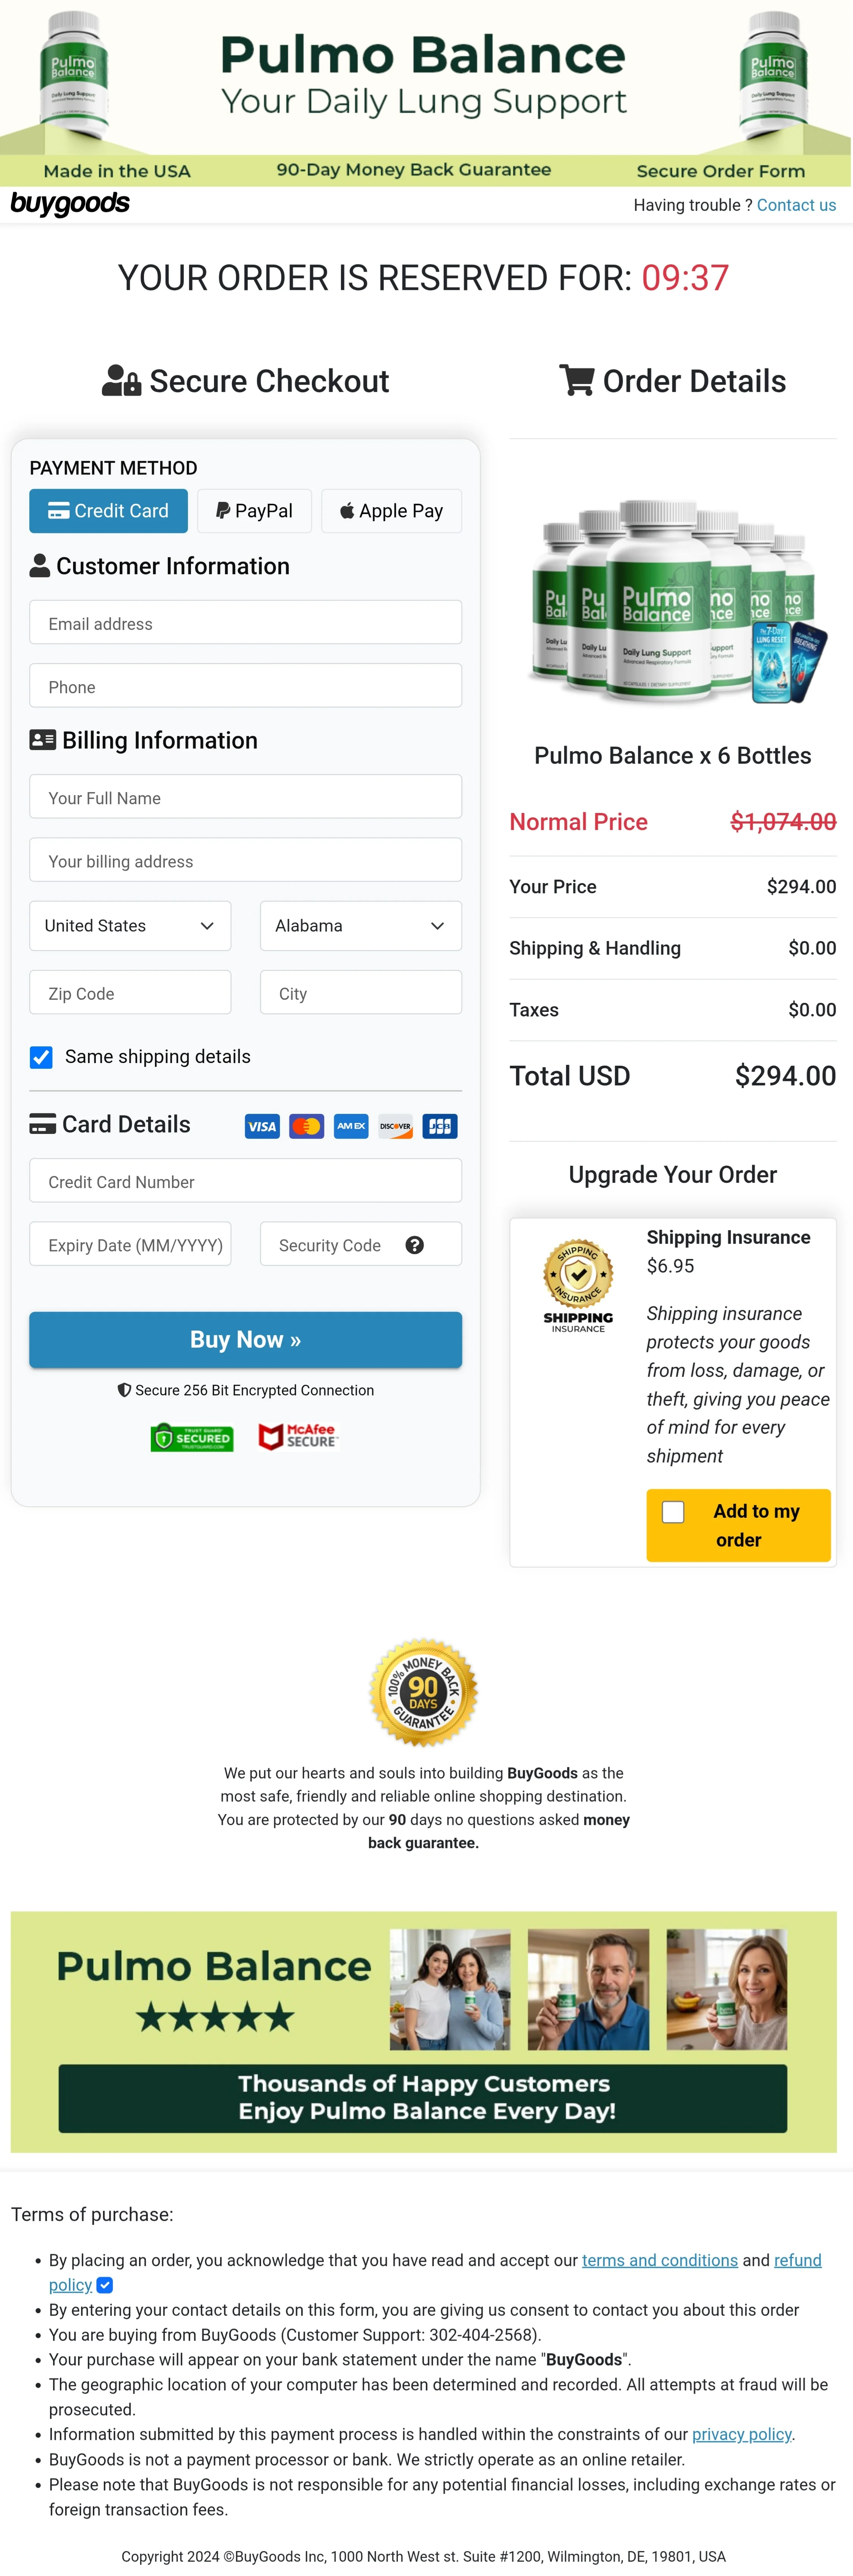The image size is (853, 2576).
Task: Switch to the PayPal payment tab
Action: point(254,510)
